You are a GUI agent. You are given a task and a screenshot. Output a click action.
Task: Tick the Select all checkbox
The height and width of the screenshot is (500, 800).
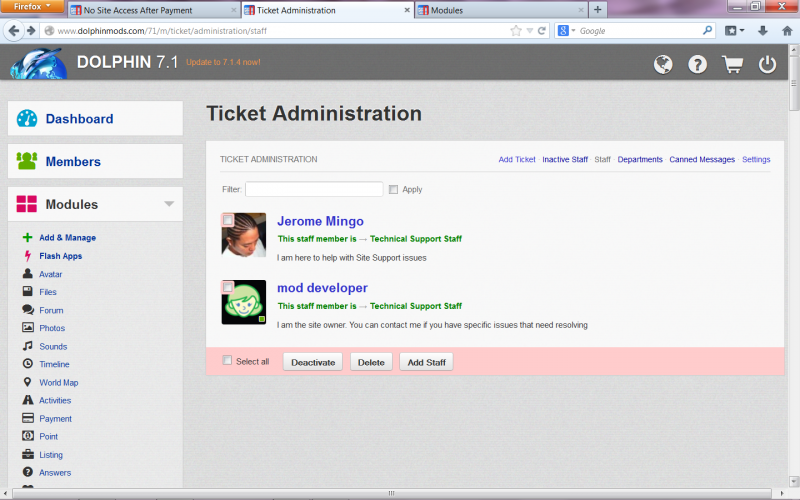tap(227, 360)
